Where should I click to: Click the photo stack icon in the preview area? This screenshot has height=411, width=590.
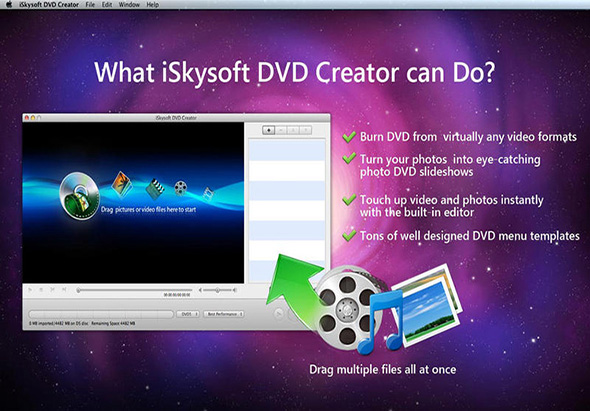click(122, 184)
